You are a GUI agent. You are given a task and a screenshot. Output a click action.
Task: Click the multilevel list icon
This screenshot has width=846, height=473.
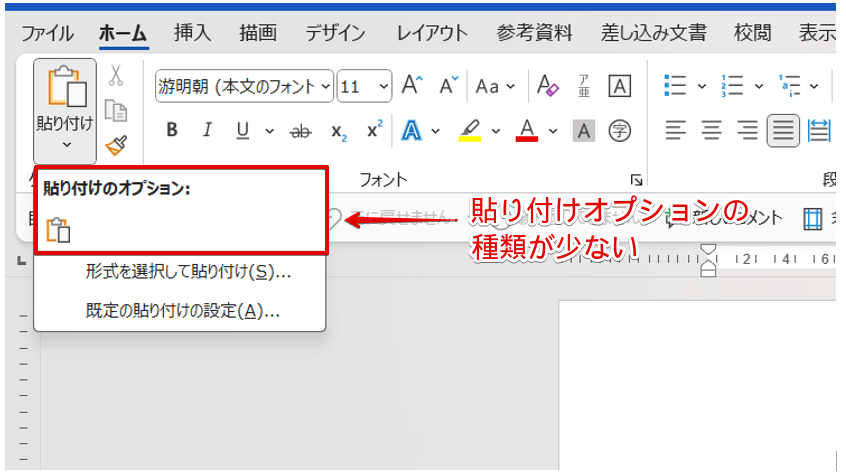pos(790,86)
